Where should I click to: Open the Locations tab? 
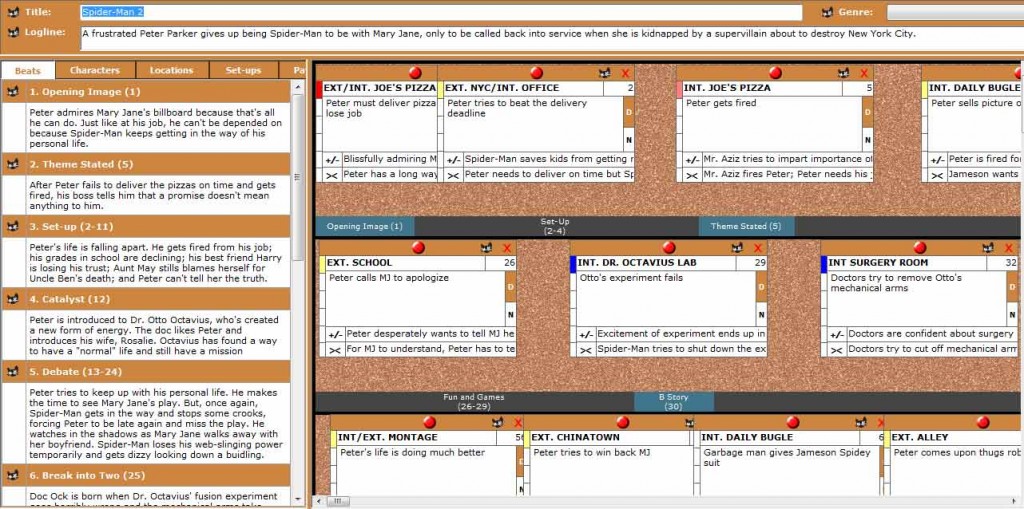click(x=171, y=70)
